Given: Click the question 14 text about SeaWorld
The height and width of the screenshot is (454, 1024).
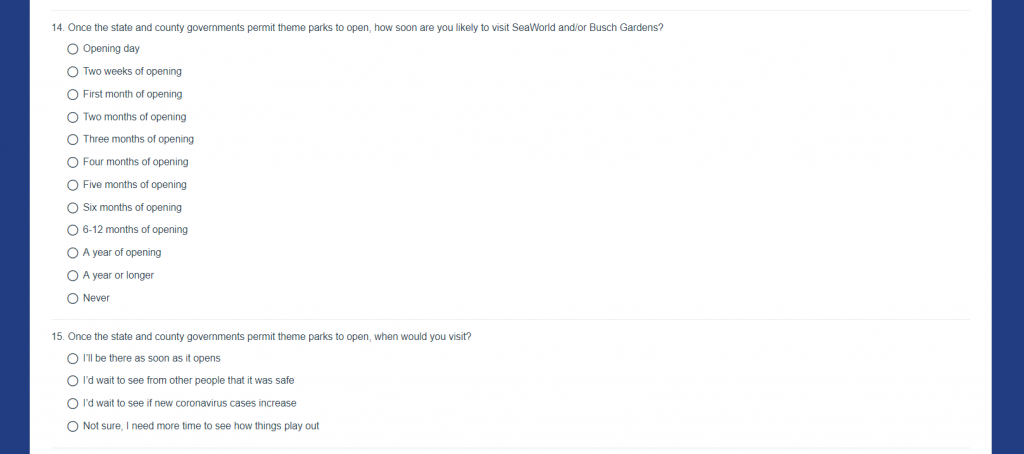Looking at the screenshot, I should point(357,28).
